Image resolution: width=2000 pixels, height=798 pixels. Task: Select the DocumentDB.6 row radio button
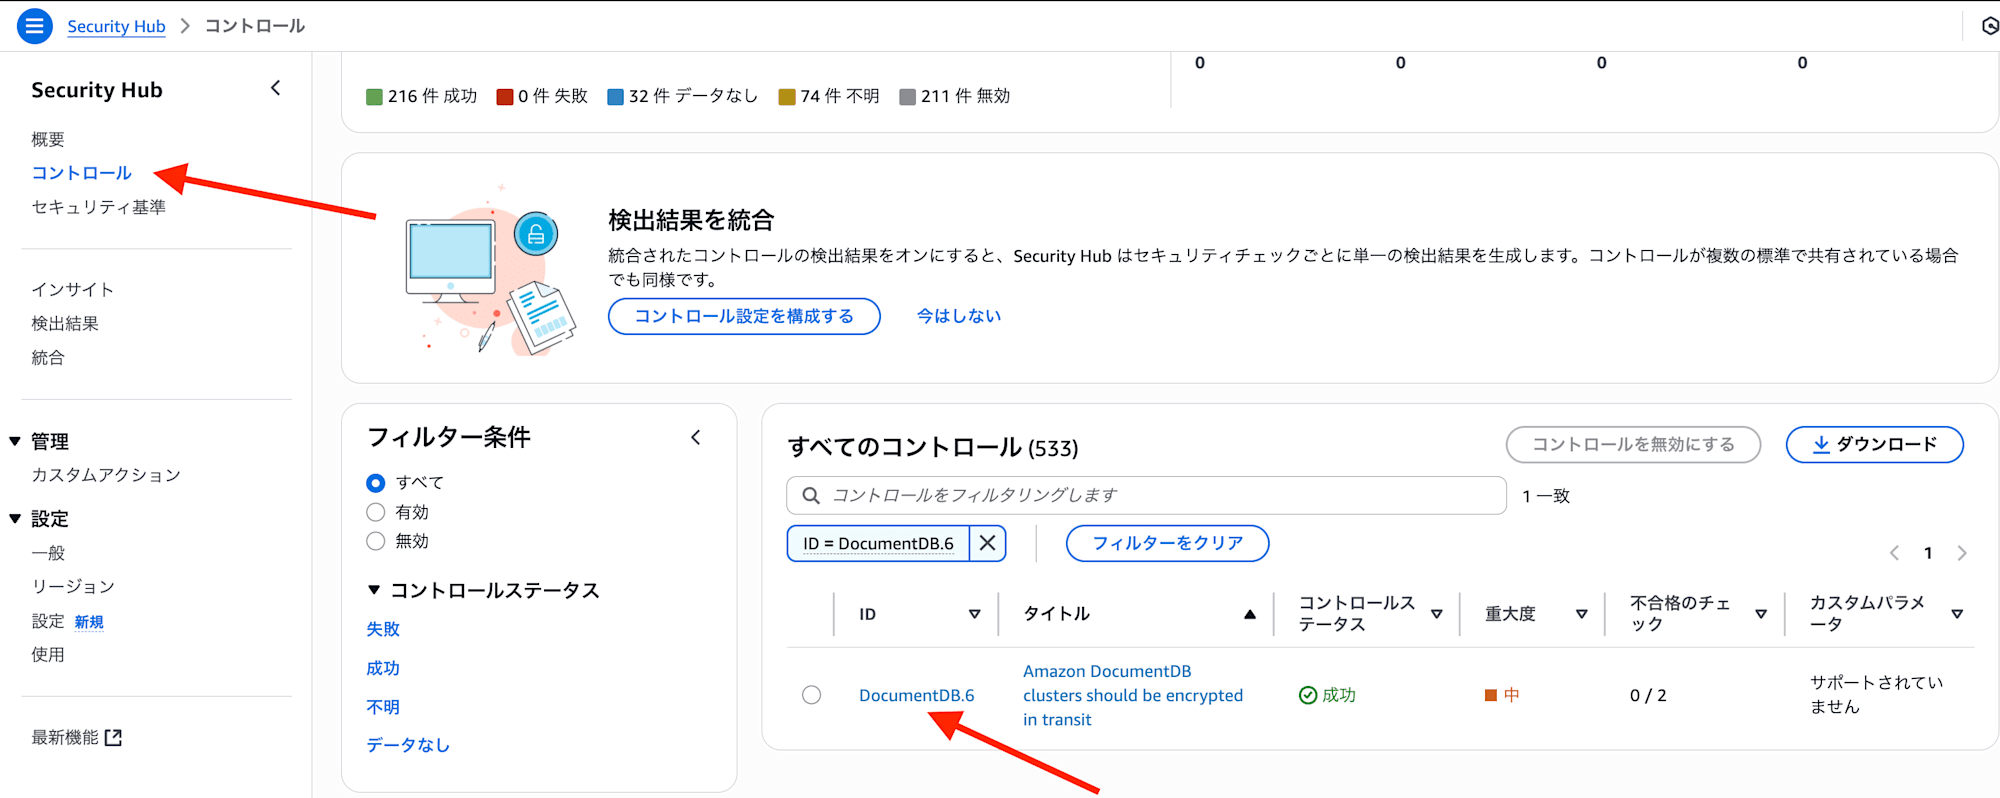pos(812,695)
